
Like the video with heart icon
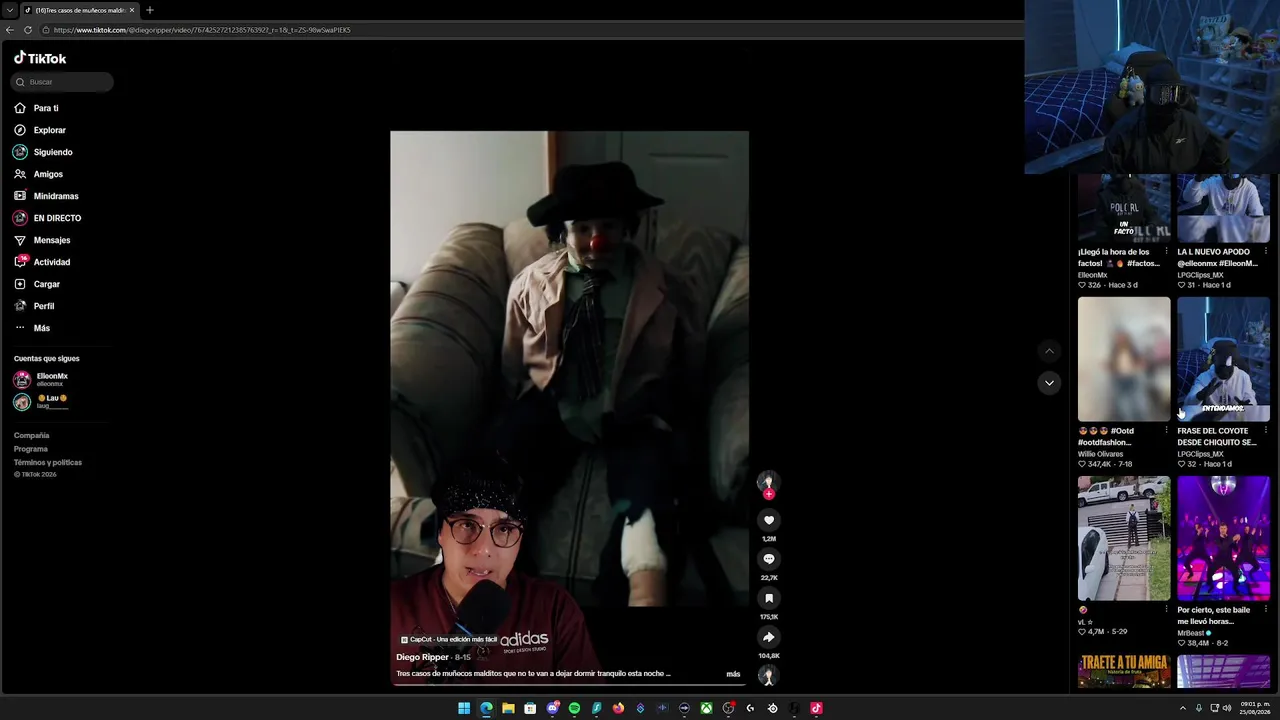coord(769,520)
